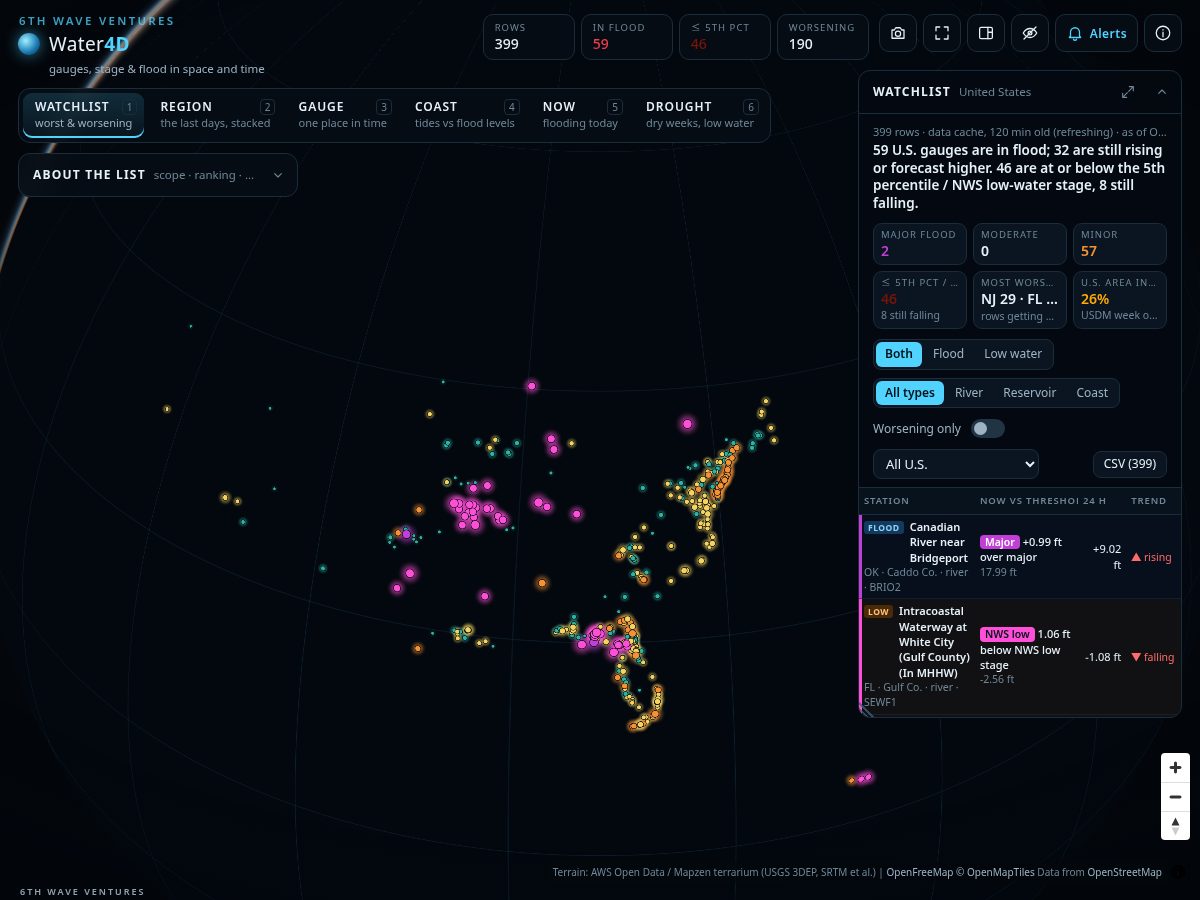Image resolution: width=1200 pixels, height=900 pixels.
Task: Click the Moderate flood count card
Action: point(1020,244)
